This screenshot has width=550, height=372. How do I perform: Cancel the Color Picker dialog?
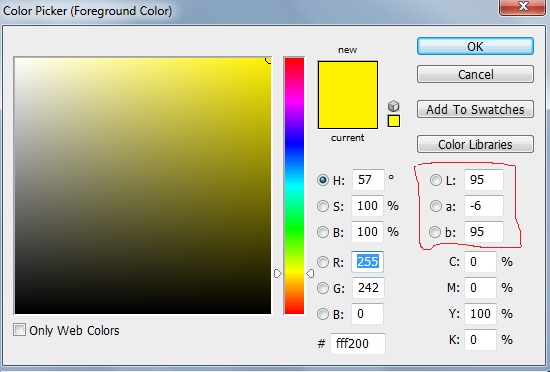[x=475, y=74]
